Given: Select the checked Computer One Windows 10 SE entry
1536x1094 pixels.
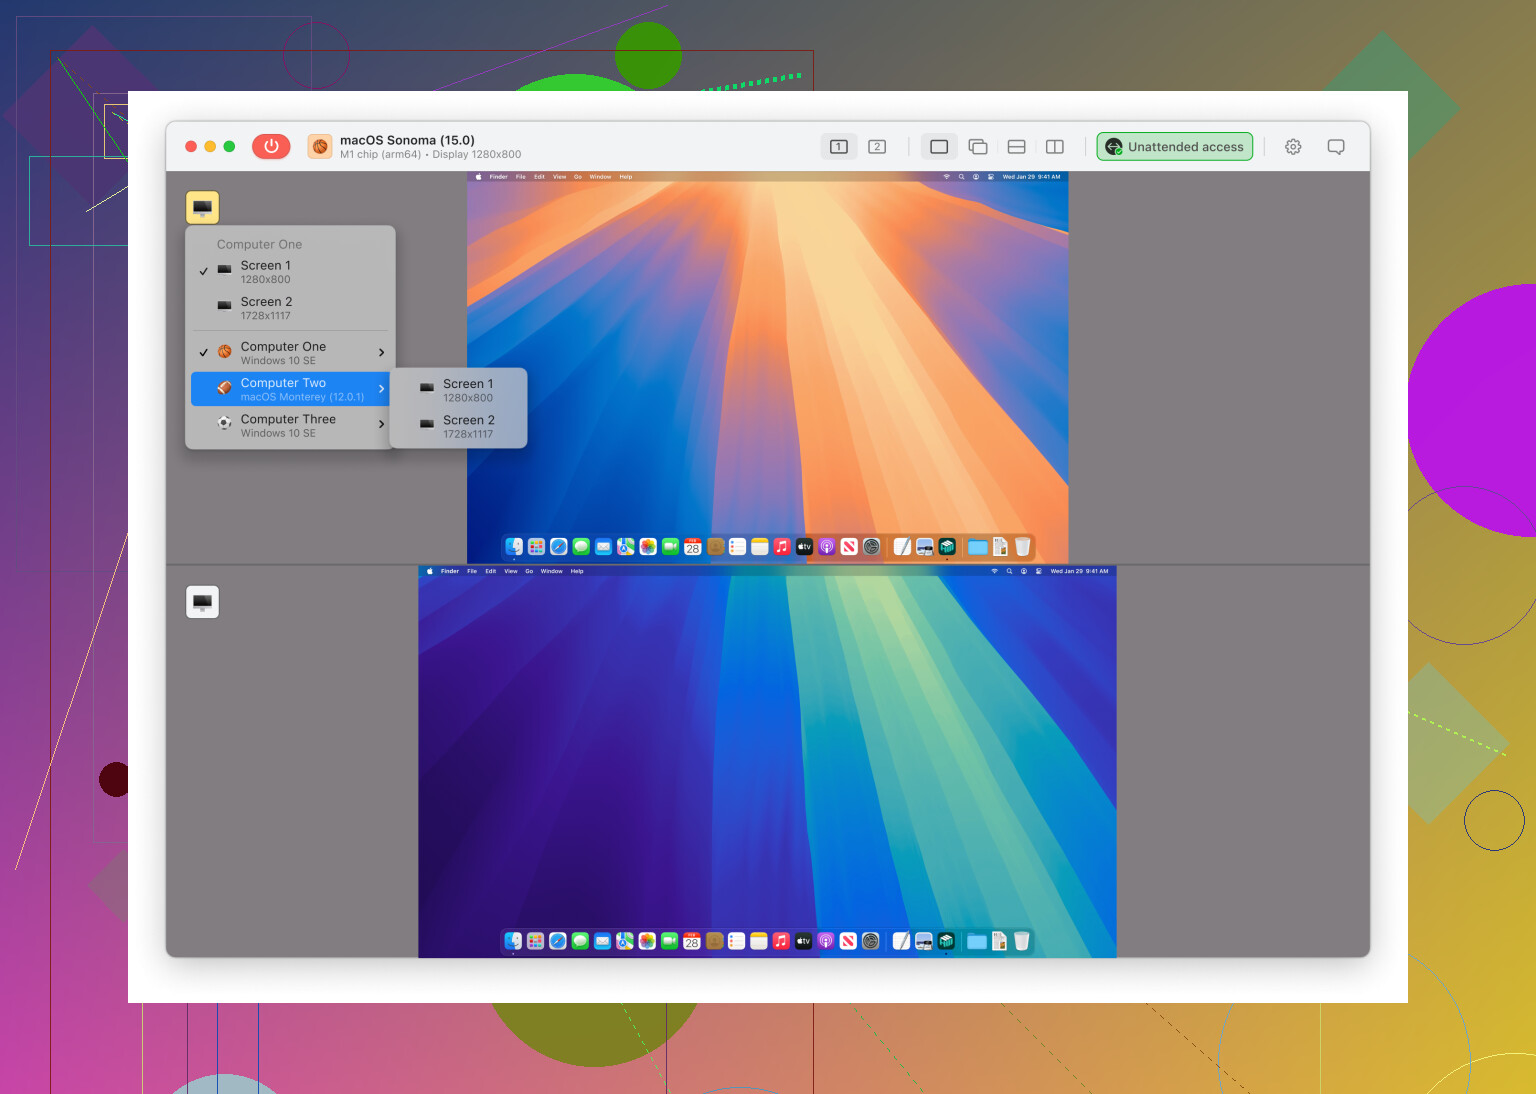Looking at the screenshot, I should (290, 353).
